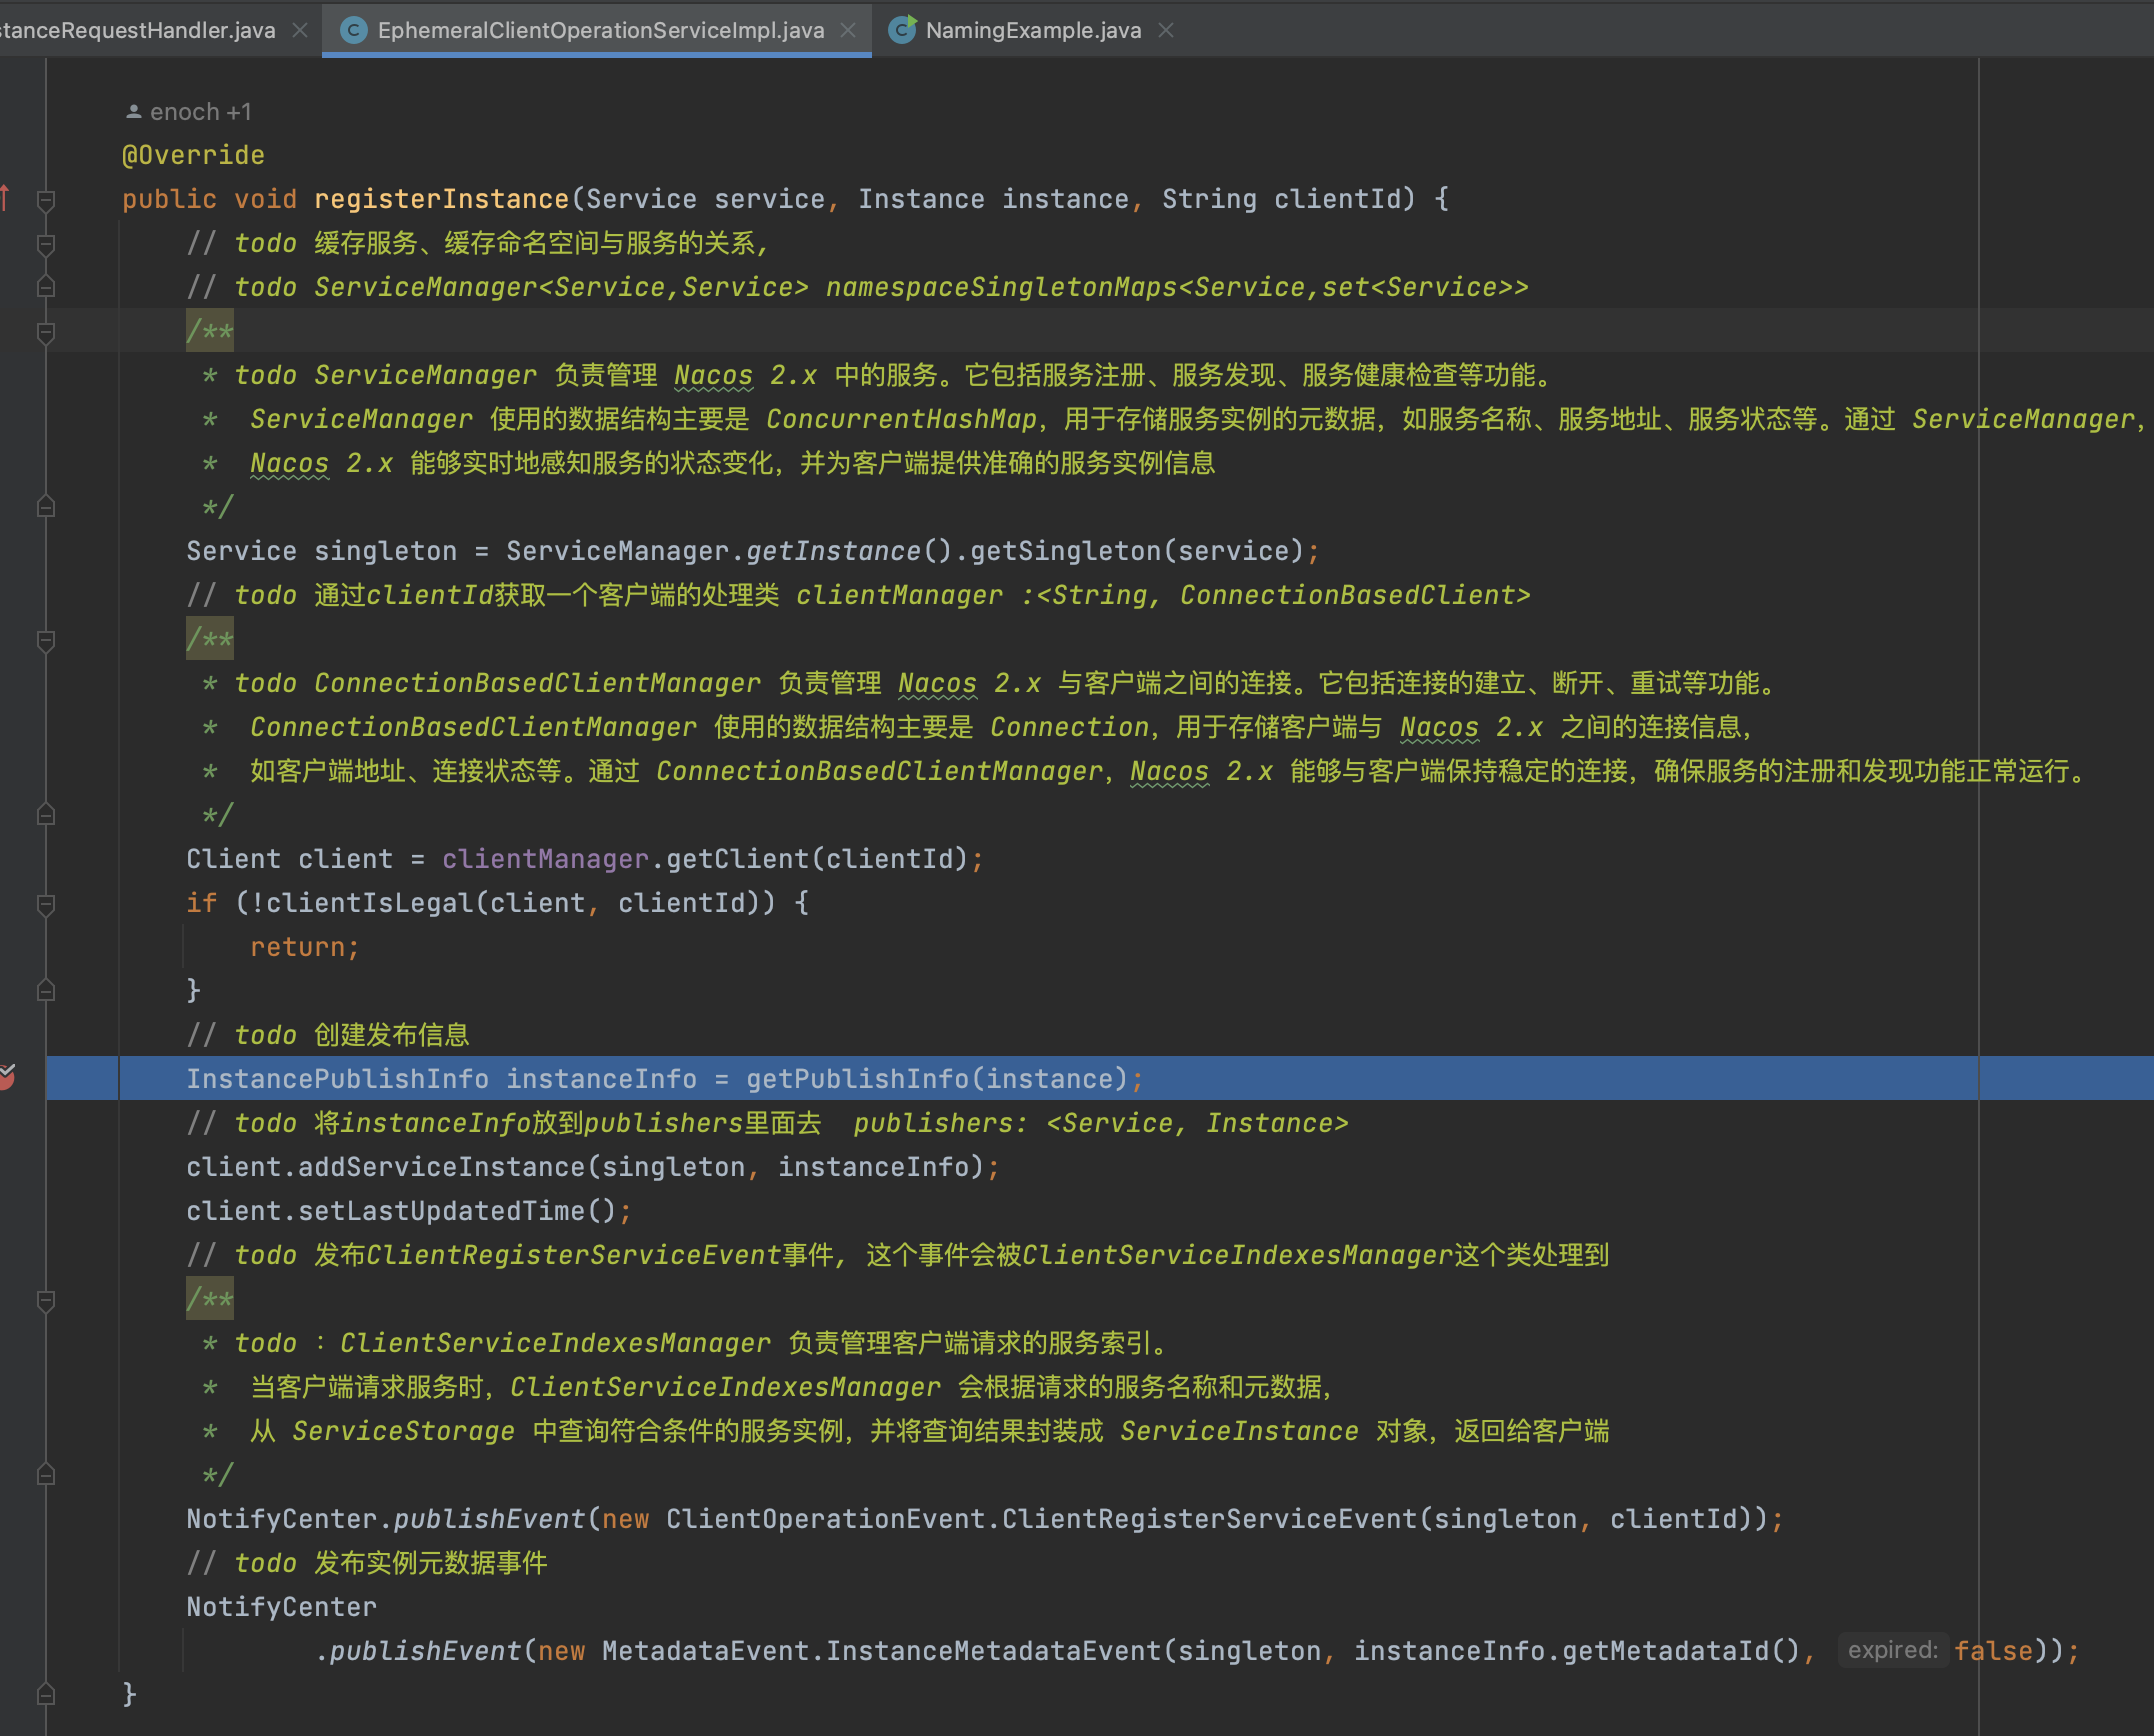Collapse the 'if (!clientIsLegal' block fold marker
Viewport: 2154px width, 1736px height.
[x=46, y=904]
